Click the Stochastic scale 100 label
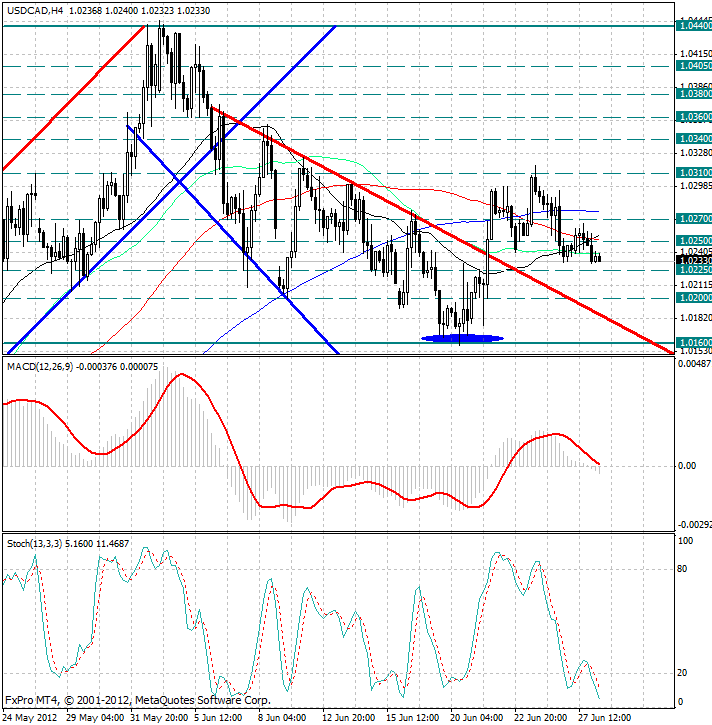Image resolution: width=712 pixels, height=725 pixels. 685,541
